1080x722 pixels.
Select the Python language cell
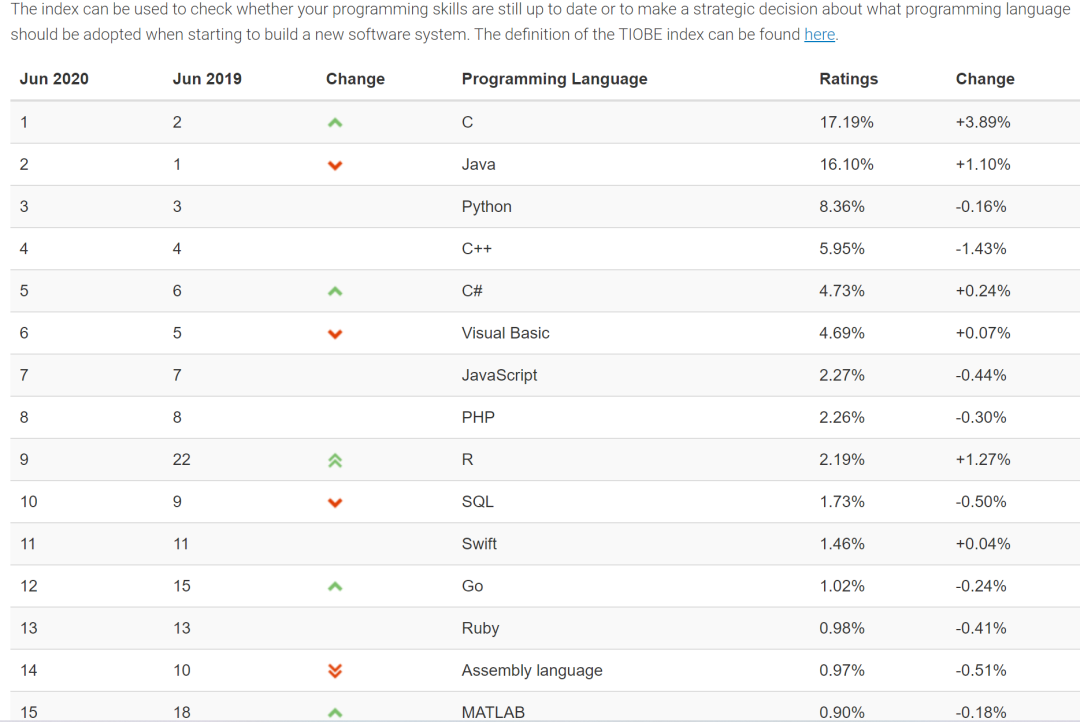(486, 207)
